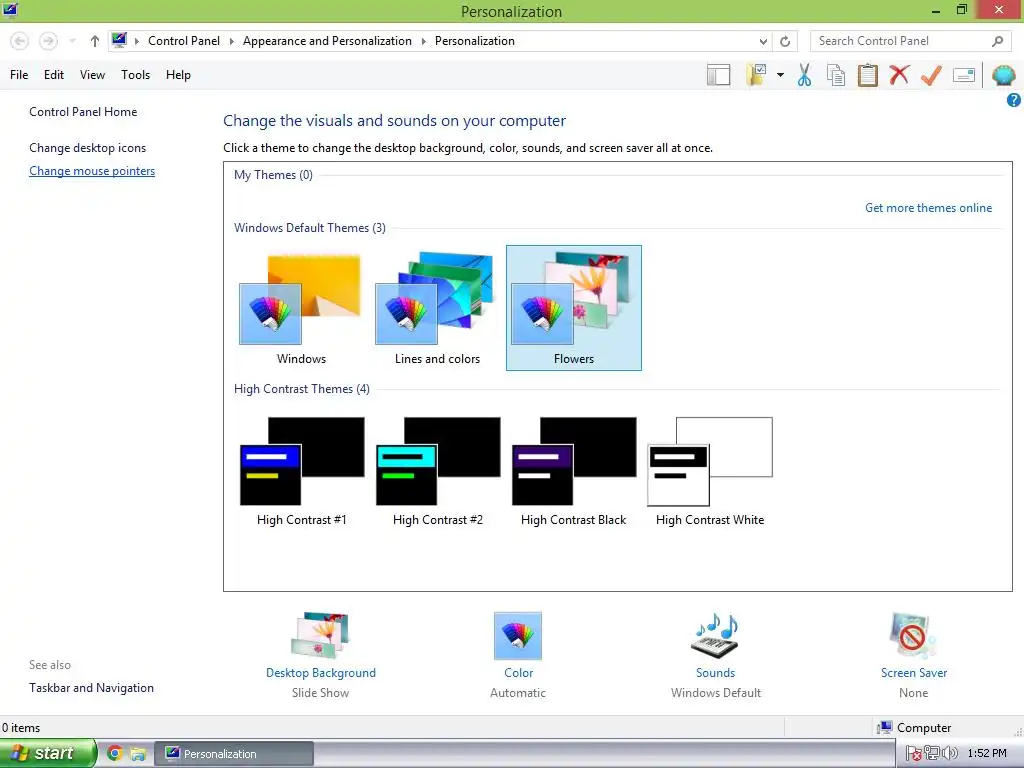Open Taskbar and Navigation link
1024x768 pixels.
pyautogui.click(x=91, y=688)
